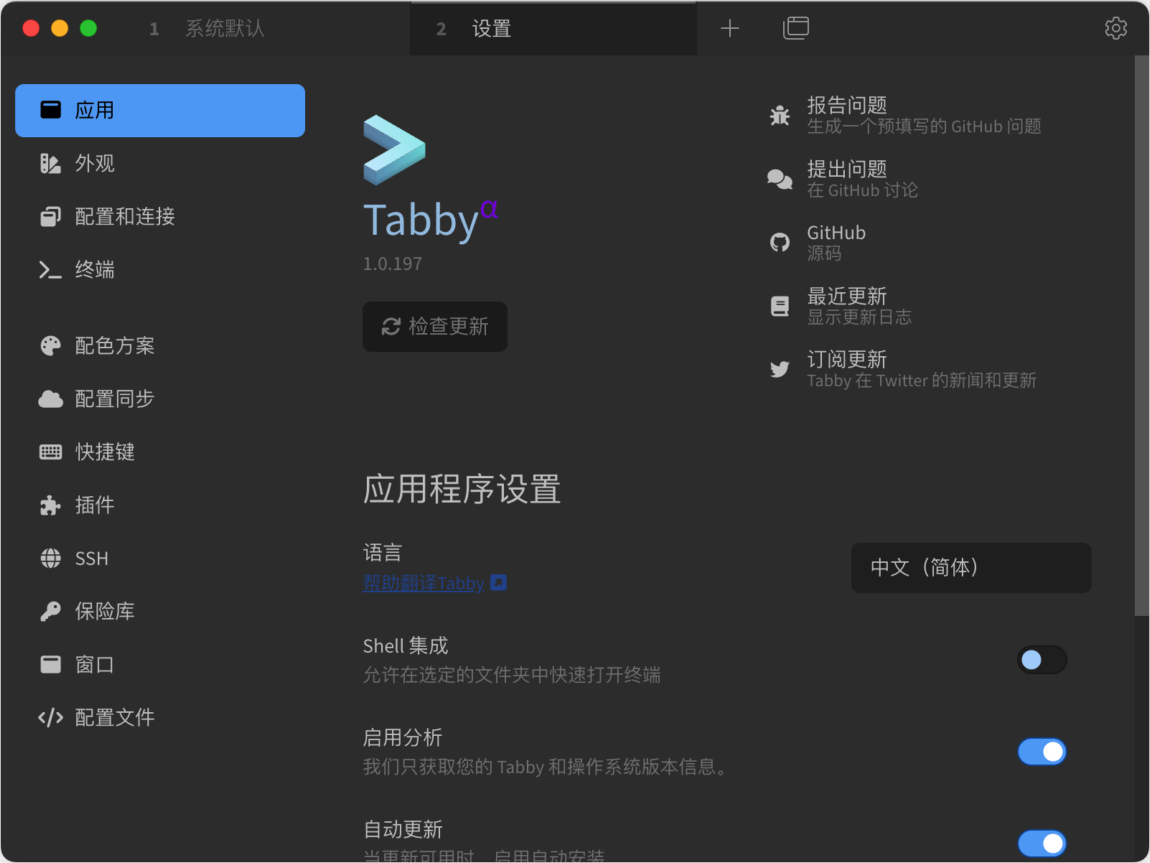Select the 设置 tab
Viewport: 1150px width, 863px height.
coord(553,29)
